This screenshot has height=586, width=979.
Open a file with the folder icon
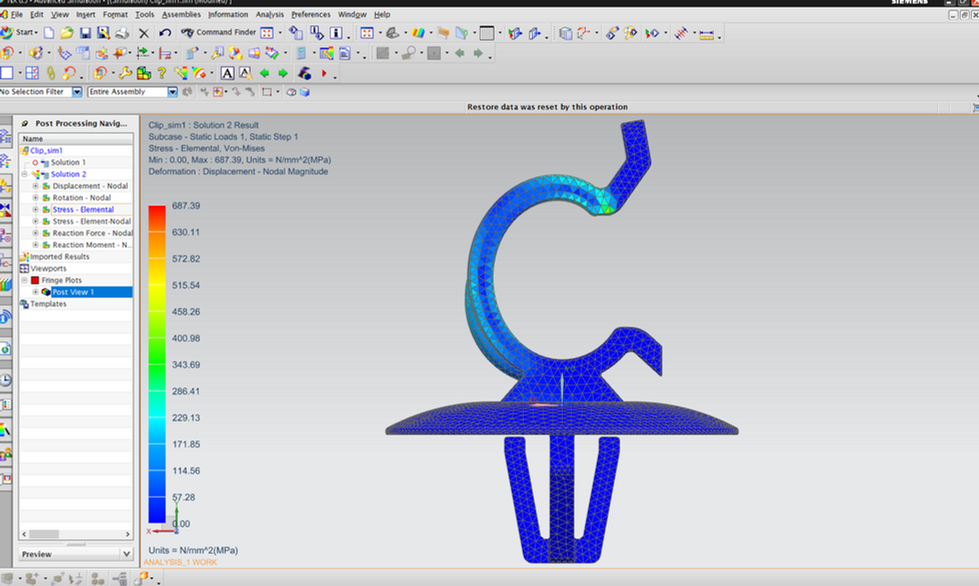66,33
